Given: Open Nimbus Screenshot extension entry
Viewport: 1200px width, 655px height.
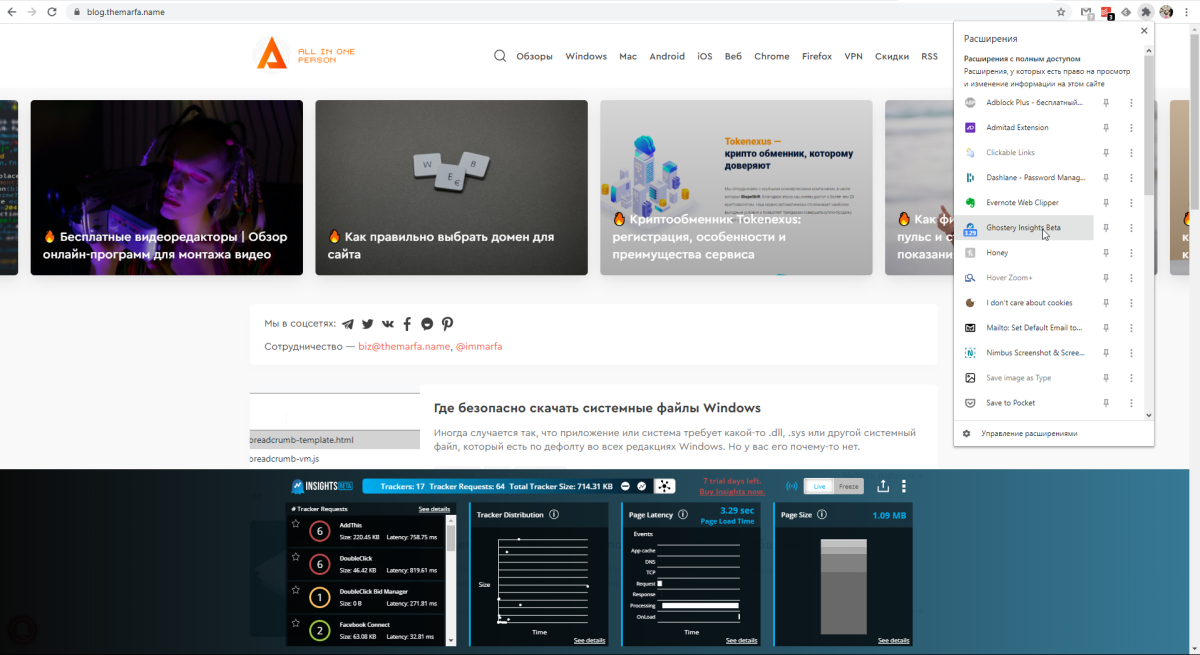Looking at the screenshot, I should (x=1025, y=353).
